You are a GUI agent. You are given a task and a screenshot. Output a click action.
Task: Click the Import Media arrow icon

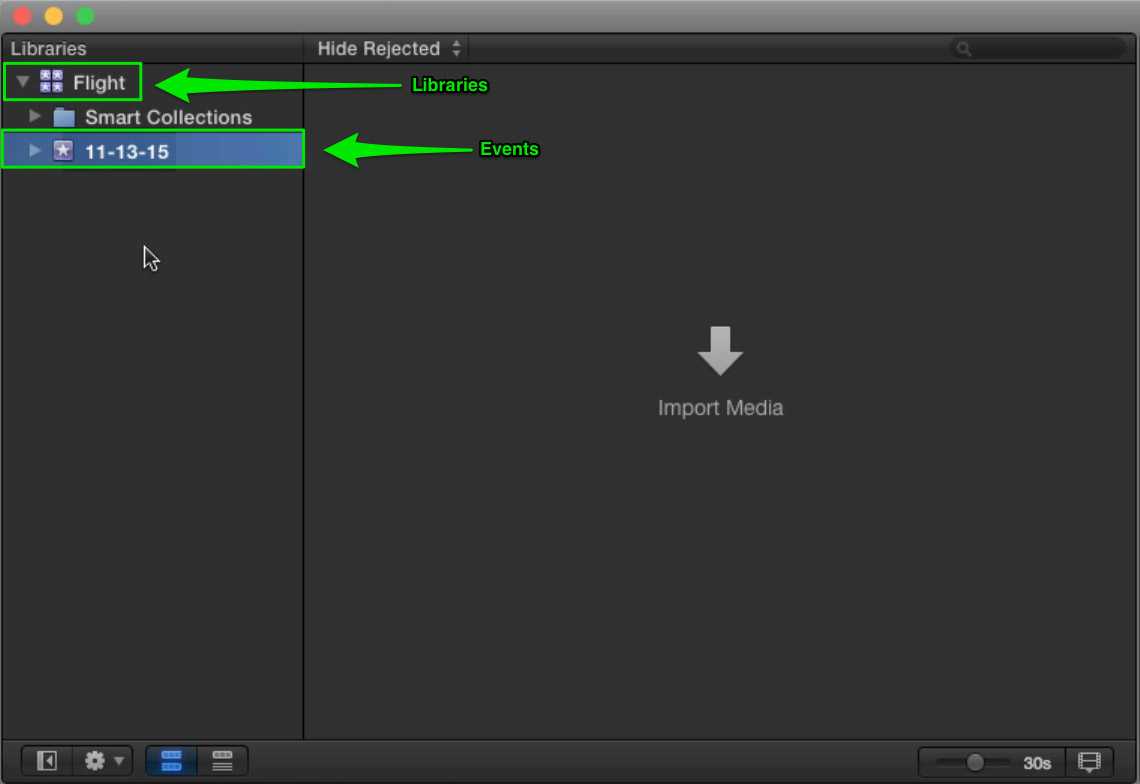(x=720, y=351)
